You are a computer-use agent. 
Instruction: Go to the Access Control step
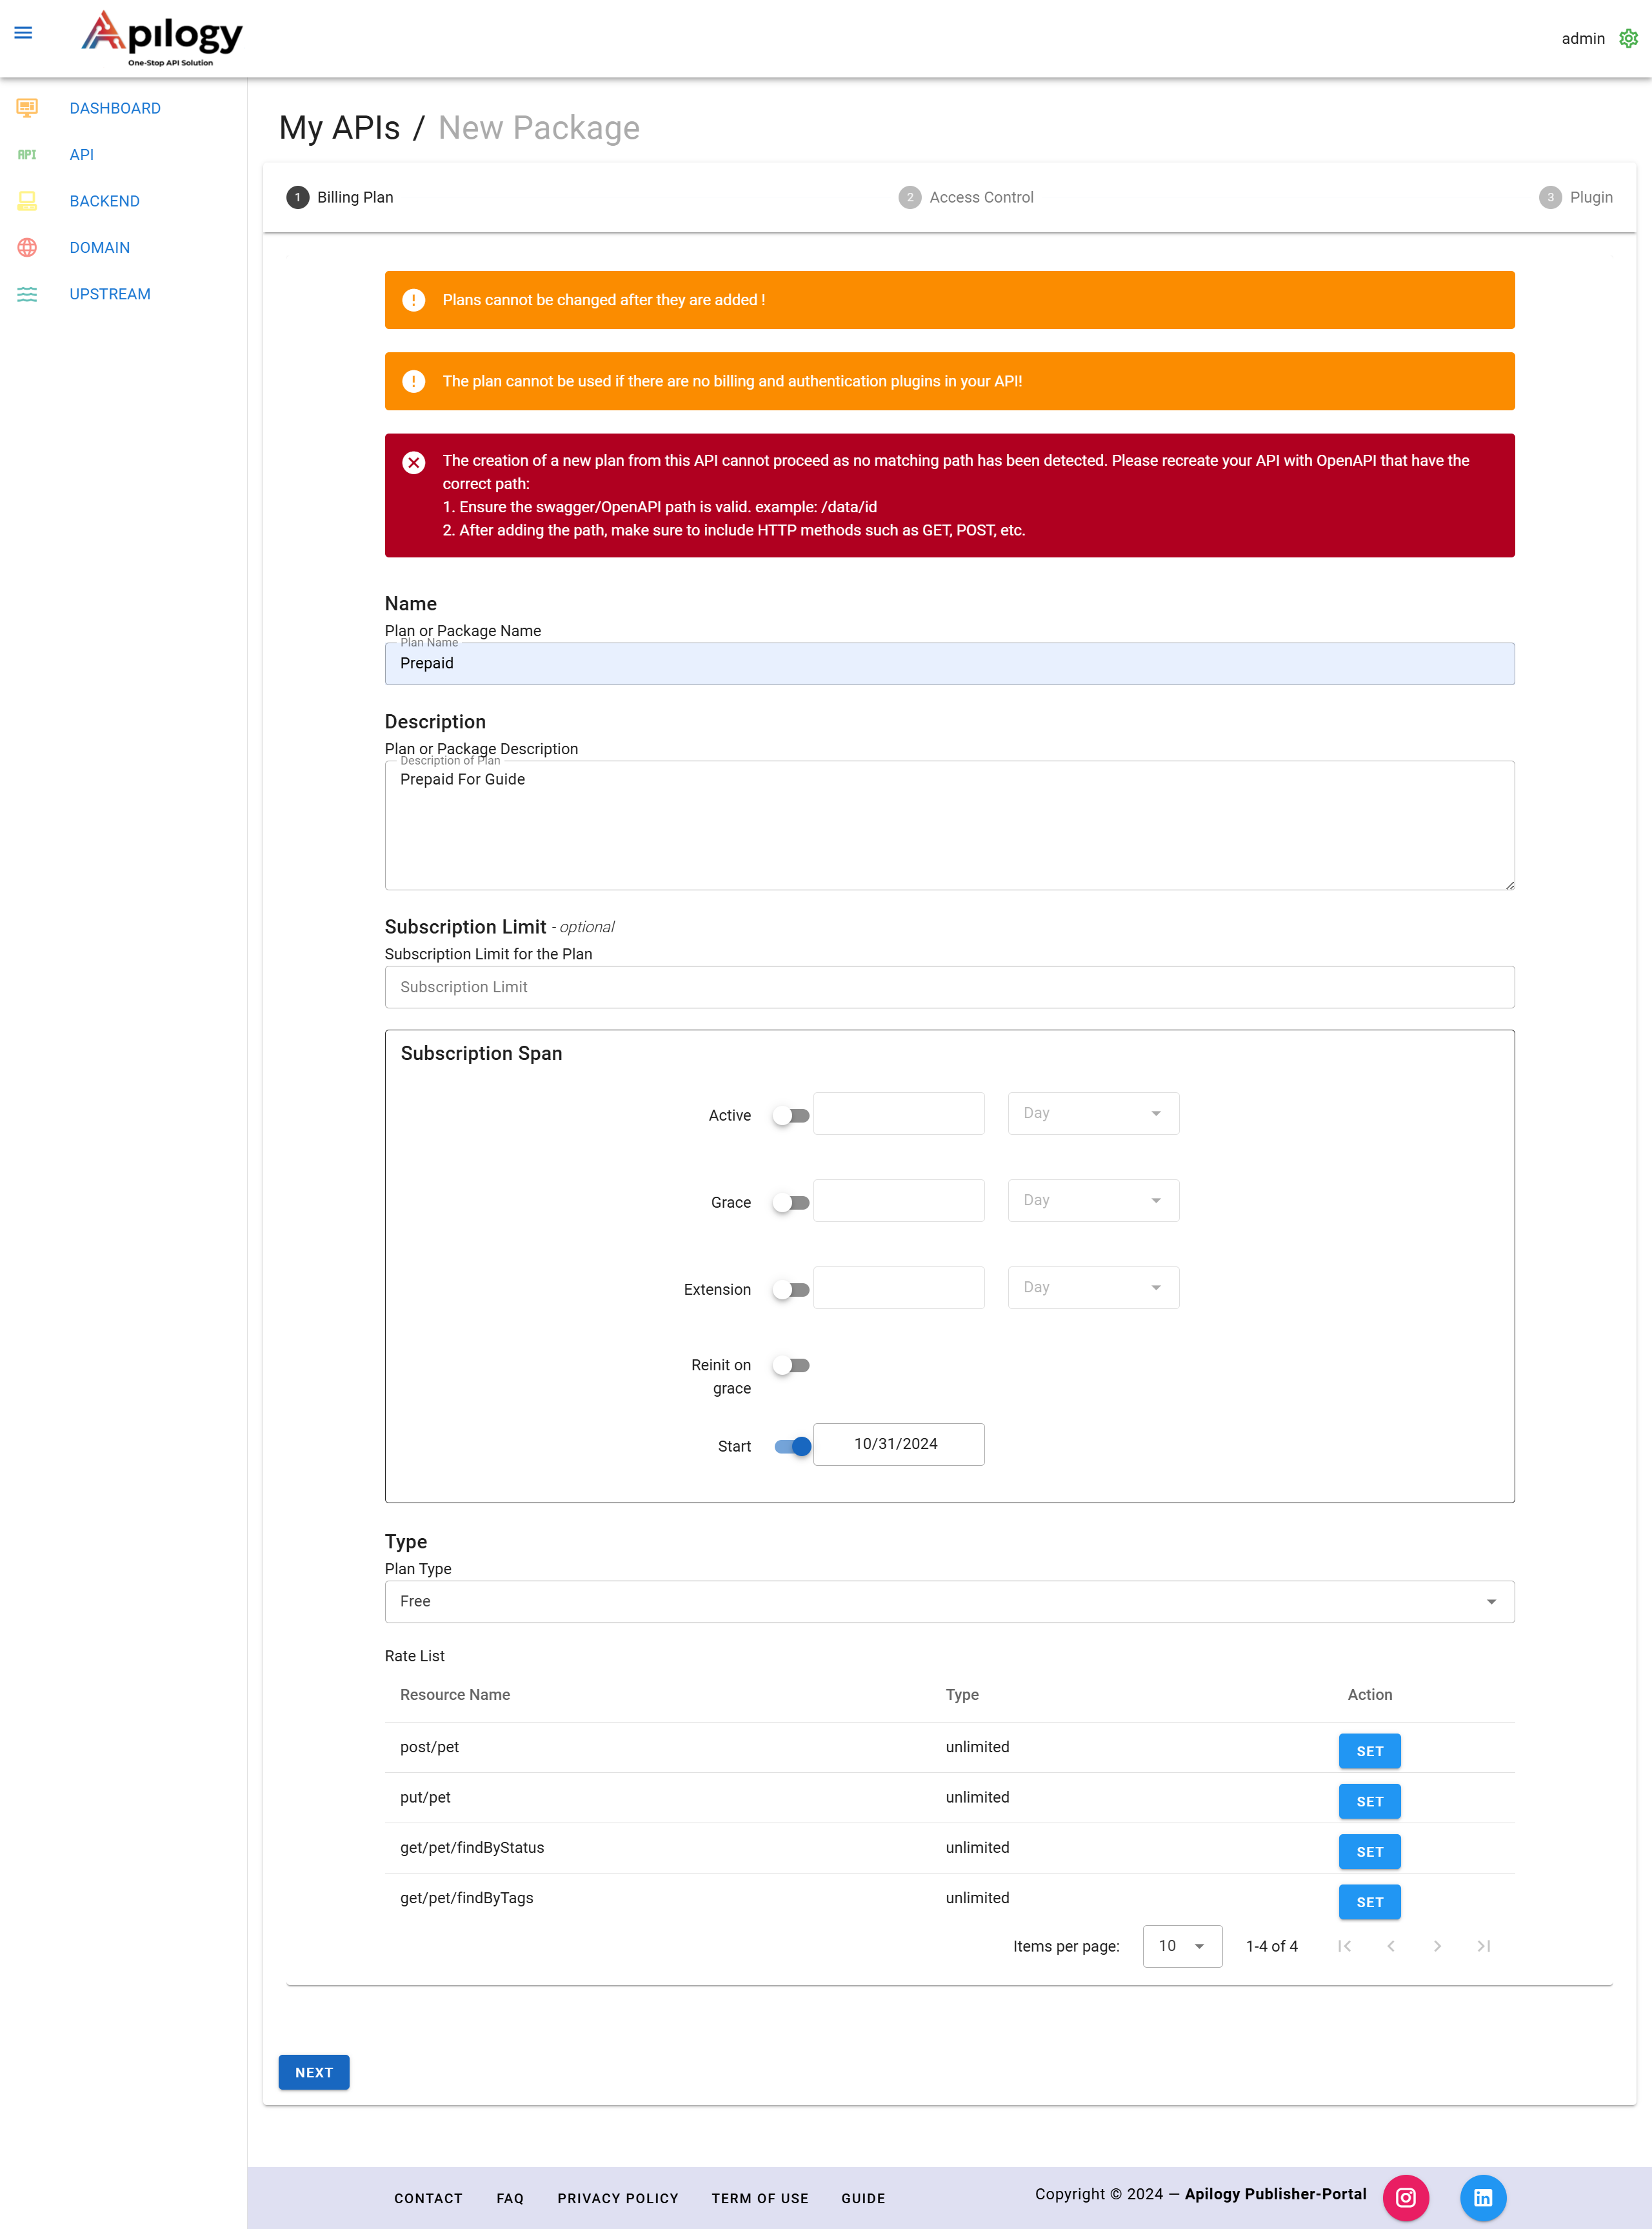(x=966, y=197)
